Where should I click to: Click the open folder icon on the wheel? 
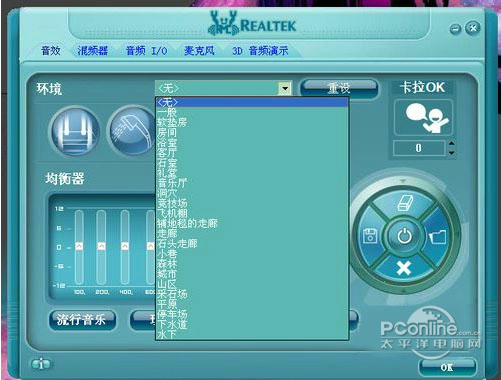click(x=438, y=237)
